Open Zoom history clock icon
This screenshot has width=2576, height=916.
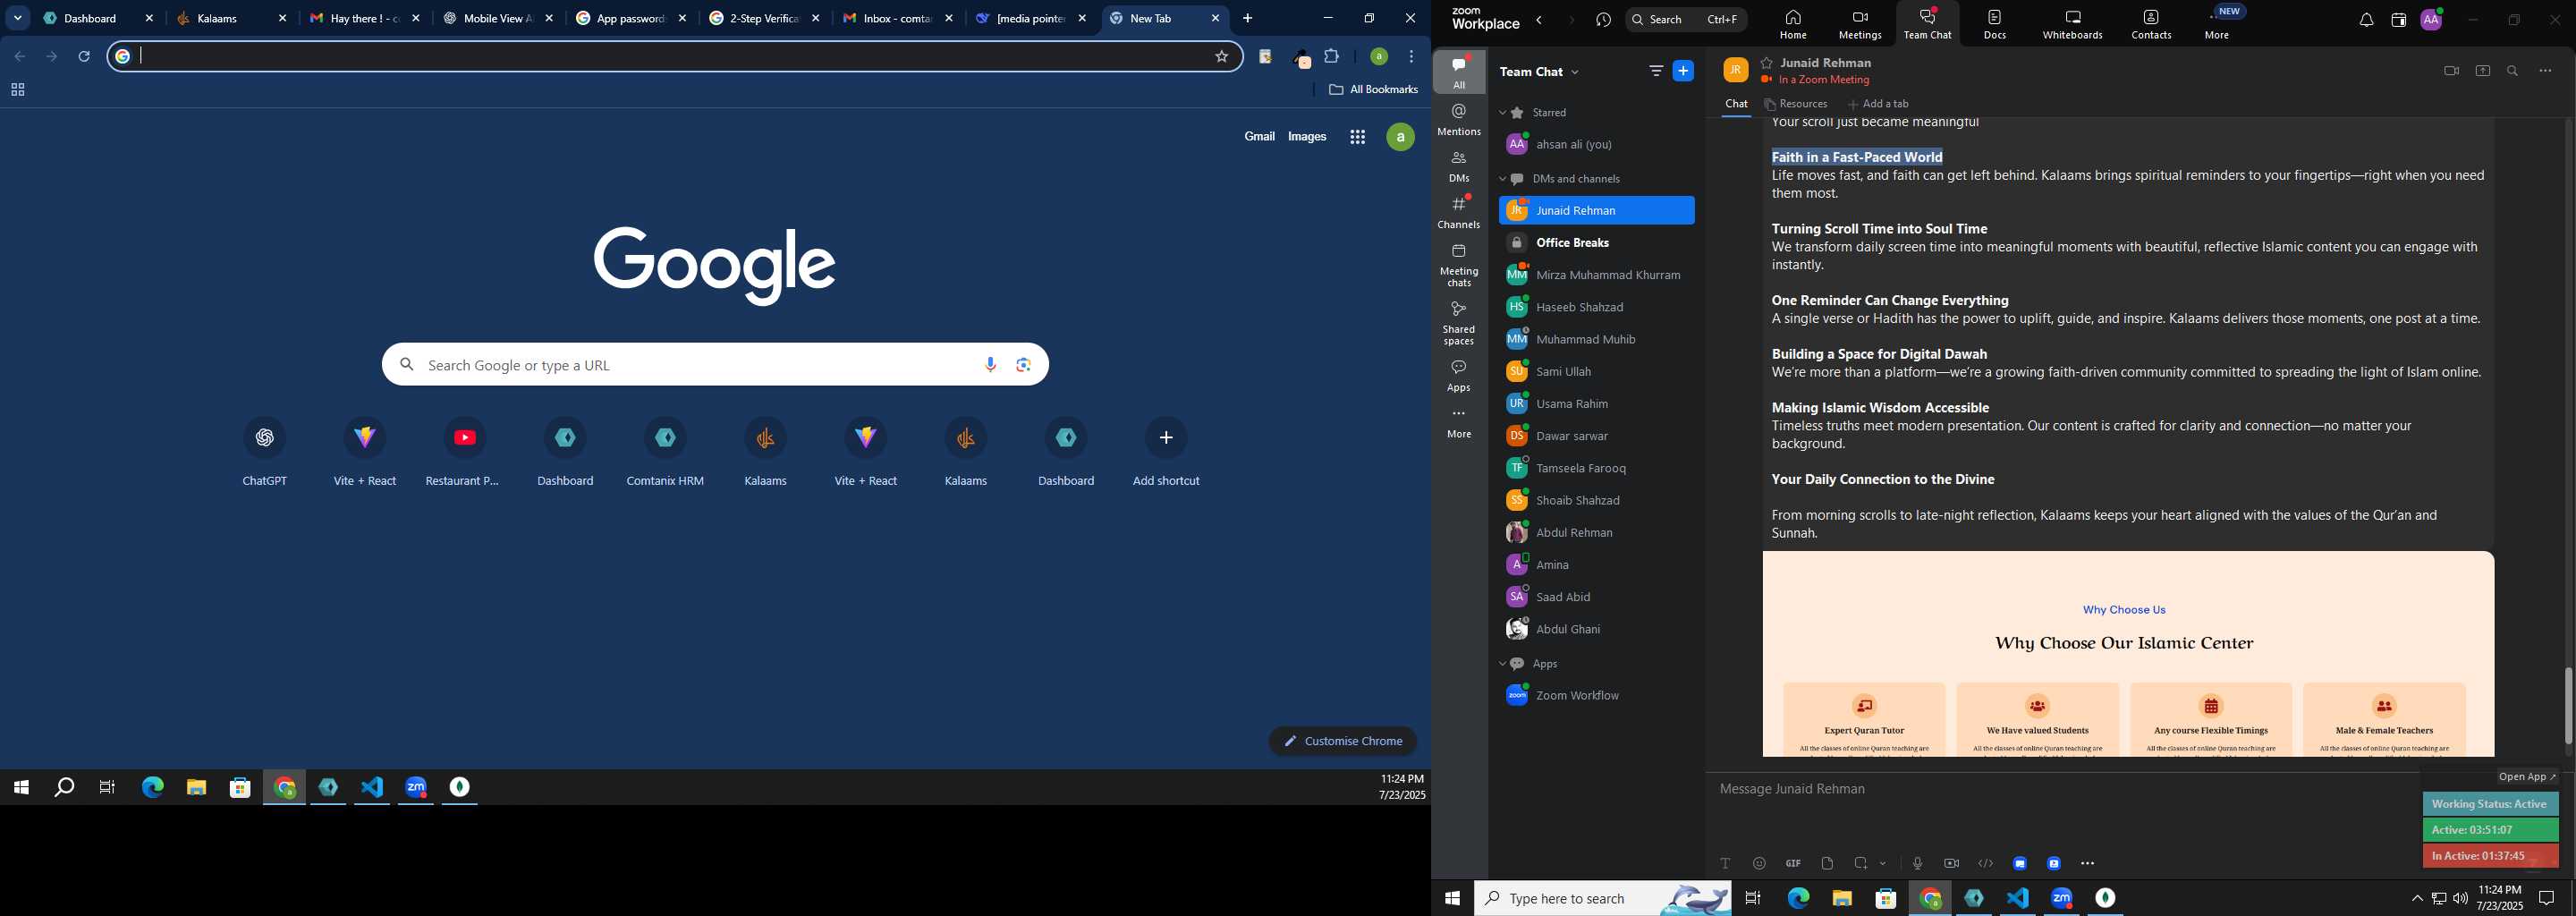point(1603,20)
